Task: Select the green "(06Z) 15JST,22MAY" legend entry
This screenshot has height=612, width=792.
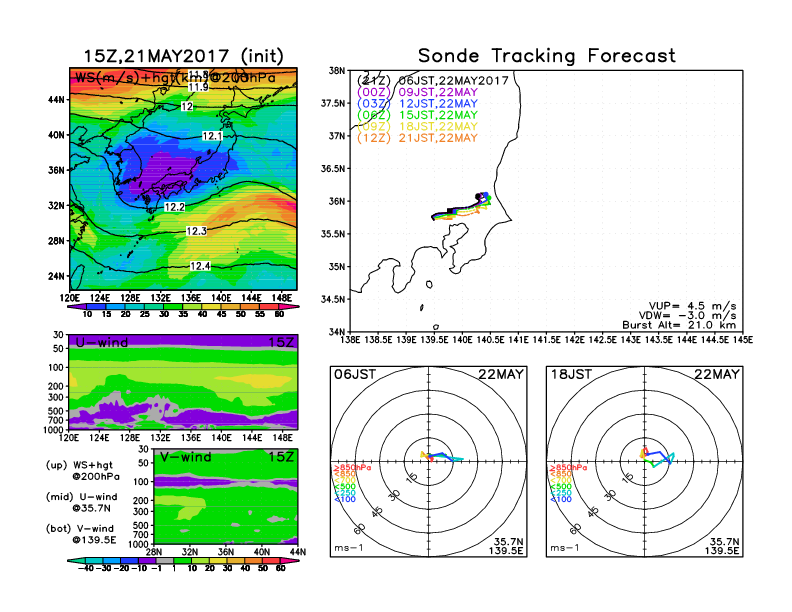Action: click(x=417, y=115)
